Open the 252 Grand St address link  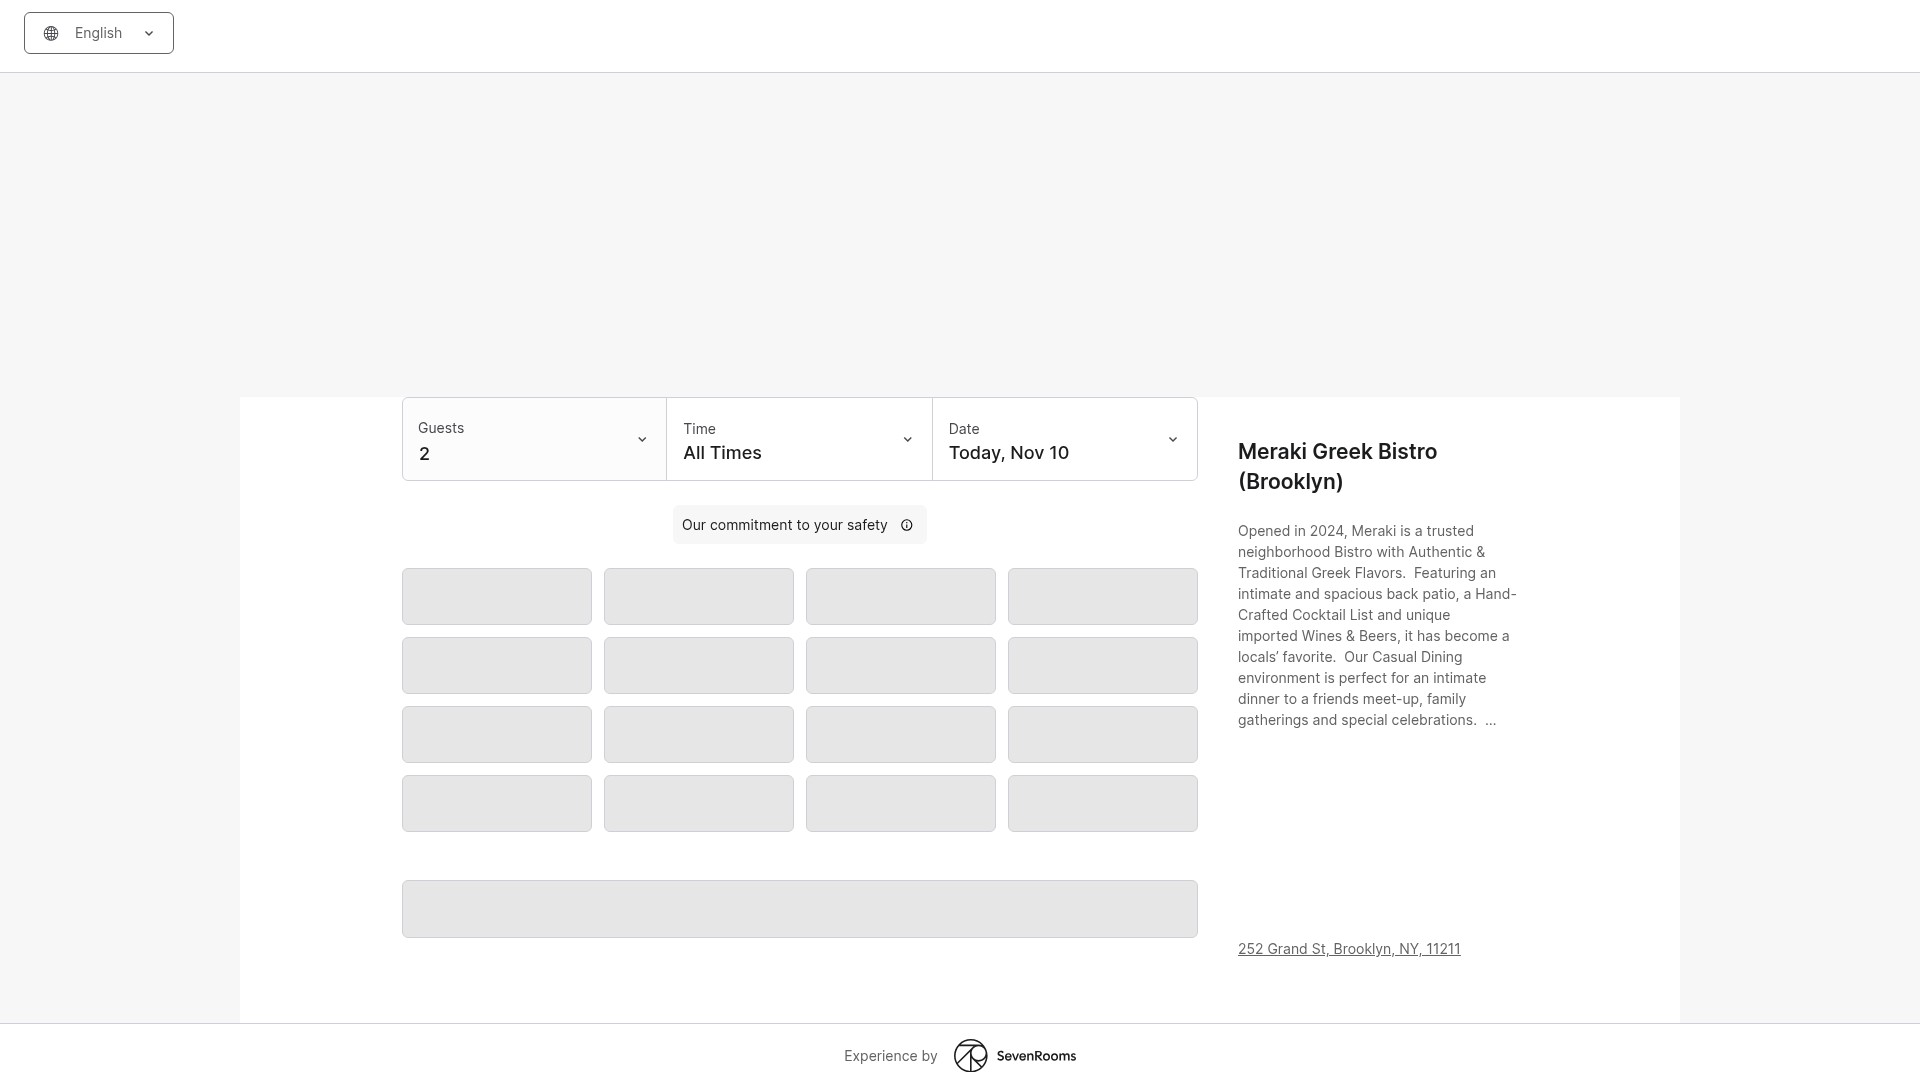click(x=1349, y=949)
